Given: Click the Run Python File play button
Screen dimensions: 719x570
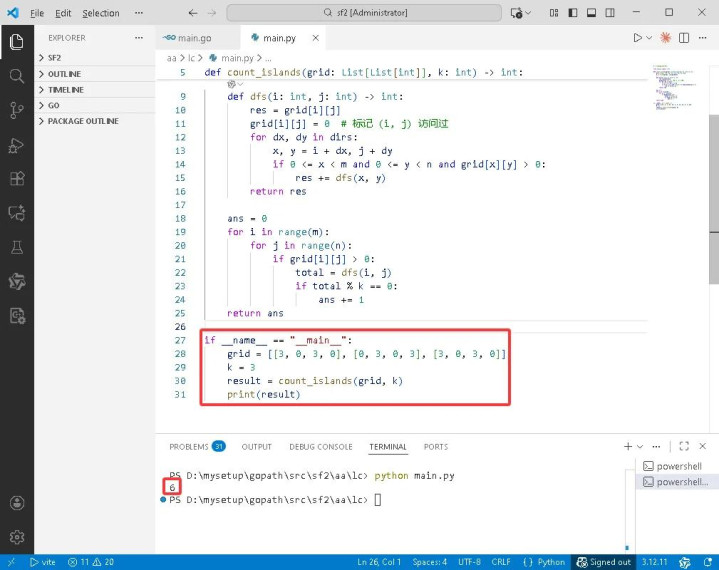Looking at the screenshot, I should (x=637, y=38).
